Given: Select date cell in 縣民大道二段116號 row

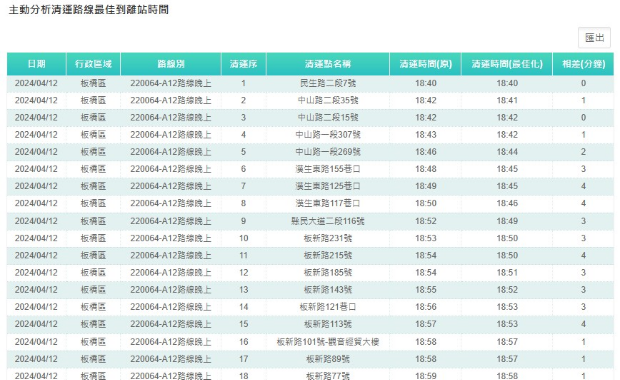Looking at the screenshot, I should tap(36, 221).
